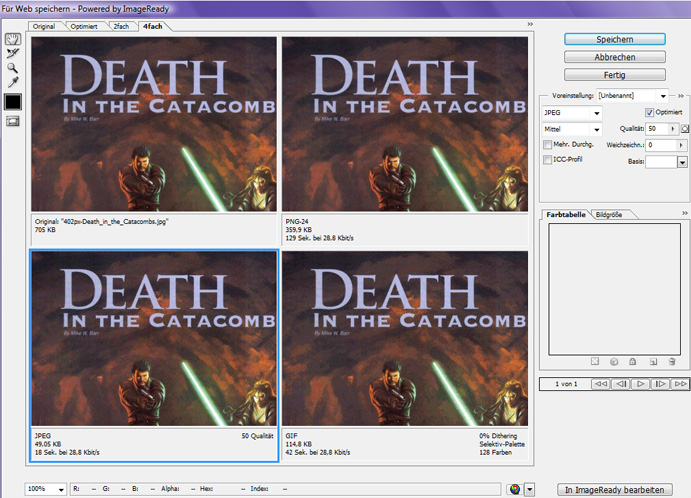Open the black eyedropper color swatch

pos(13,102)
